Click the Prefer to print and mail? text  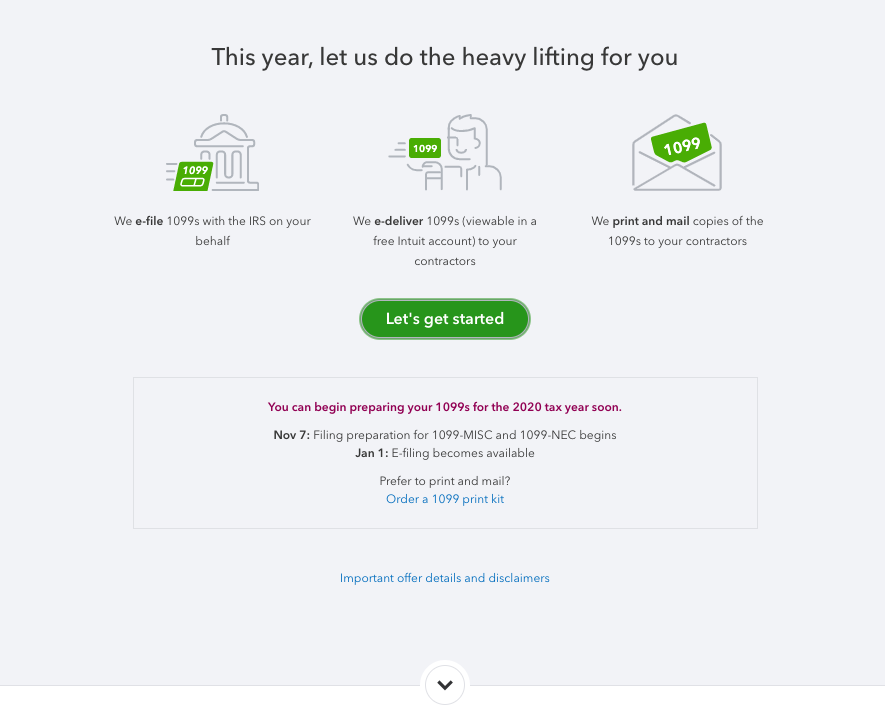(445, 481)
